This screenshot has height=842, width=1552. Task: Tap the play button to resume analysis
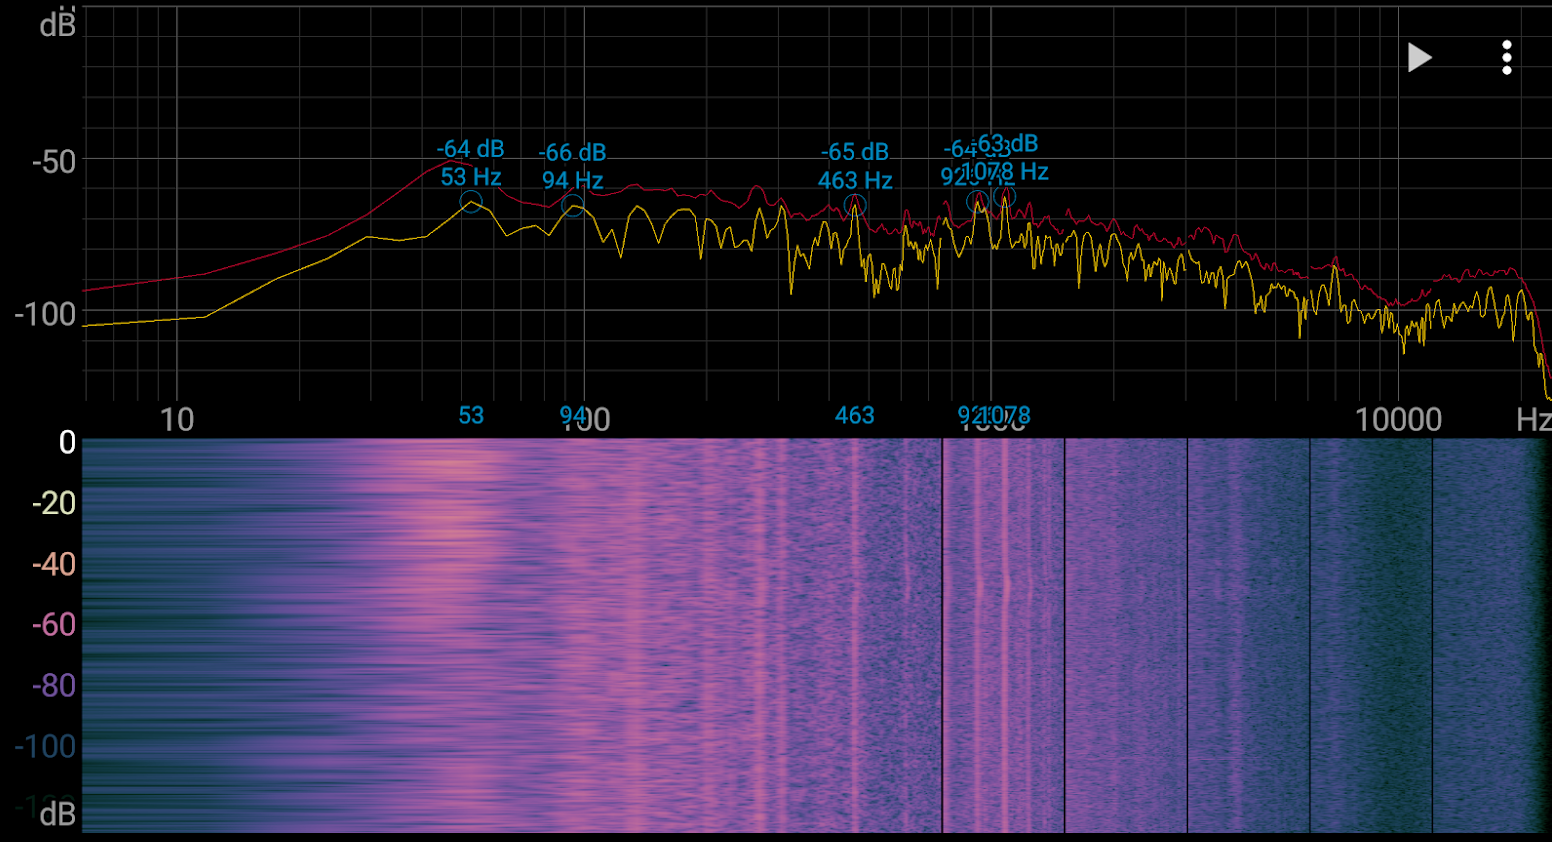click(x=1419, y=58)
